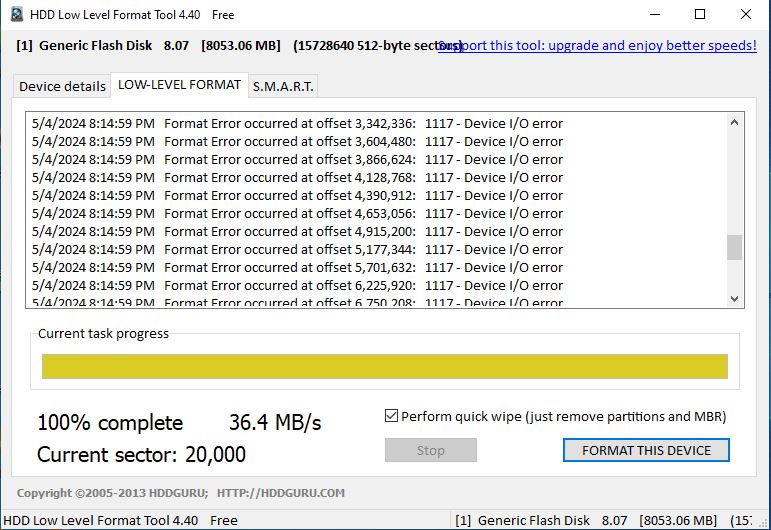This screenshot has width=771, height=530.
Task: Click the Stop button
Action: (431, 450)
